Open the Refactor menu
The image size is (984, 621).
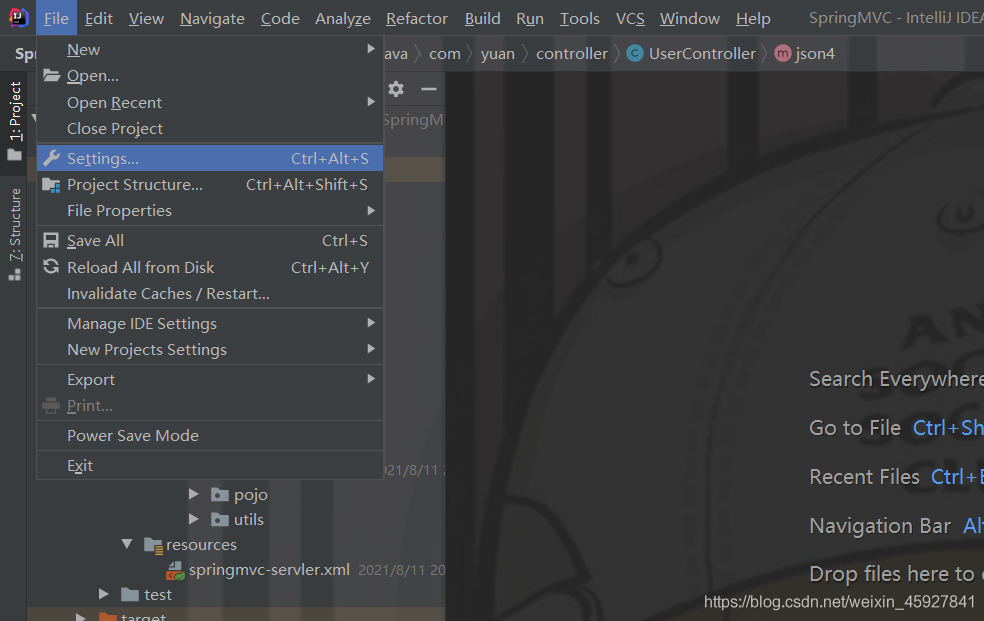(417, 19)
